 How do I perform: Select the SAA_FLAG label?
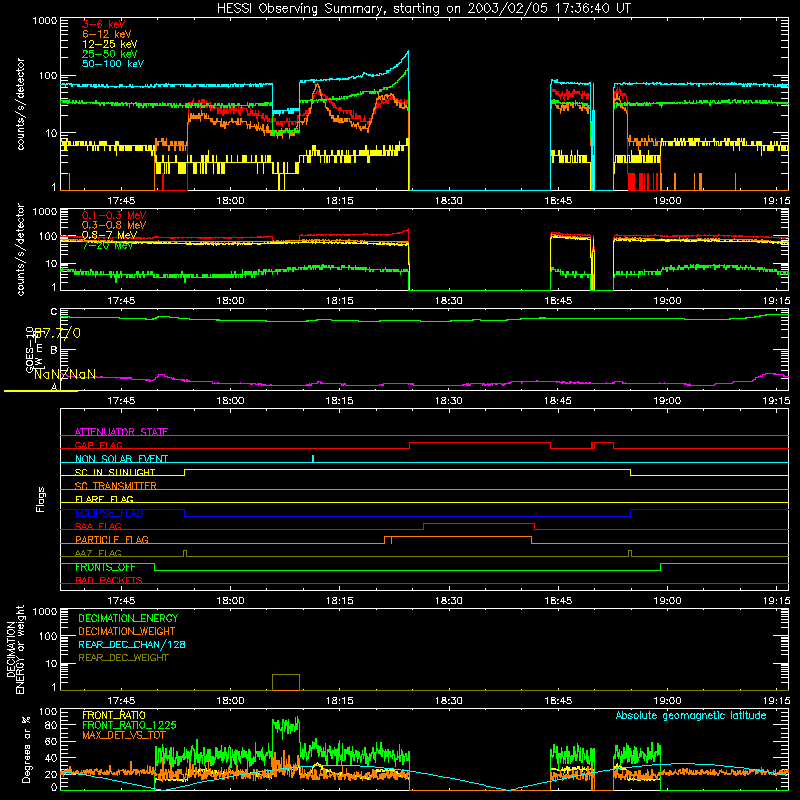pos(98,526)
